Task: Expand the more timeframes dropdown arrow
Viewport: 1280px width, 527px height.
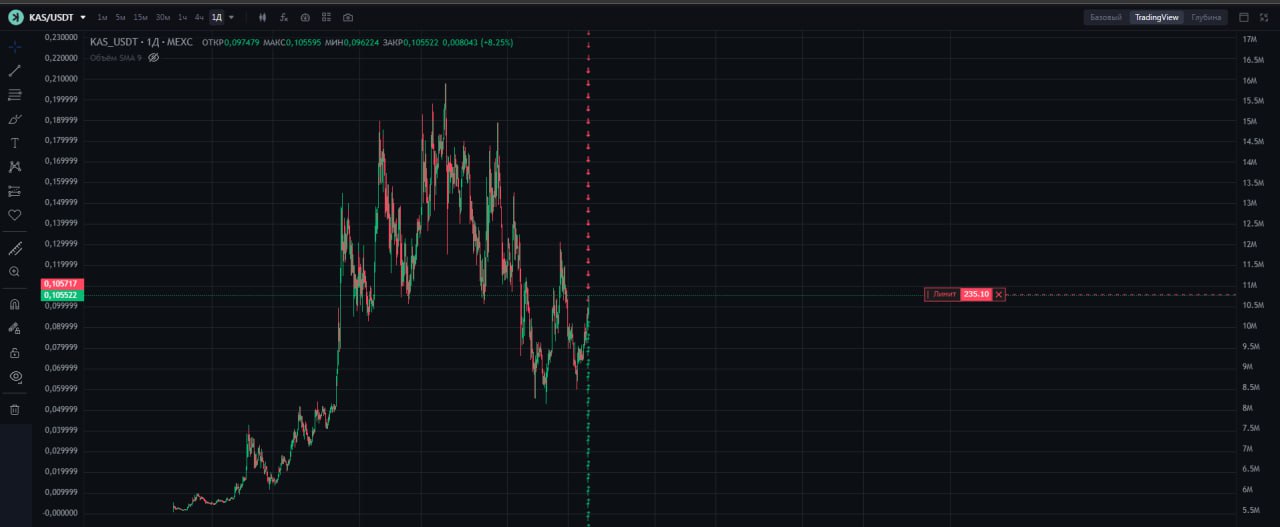Action: point(232,17)
